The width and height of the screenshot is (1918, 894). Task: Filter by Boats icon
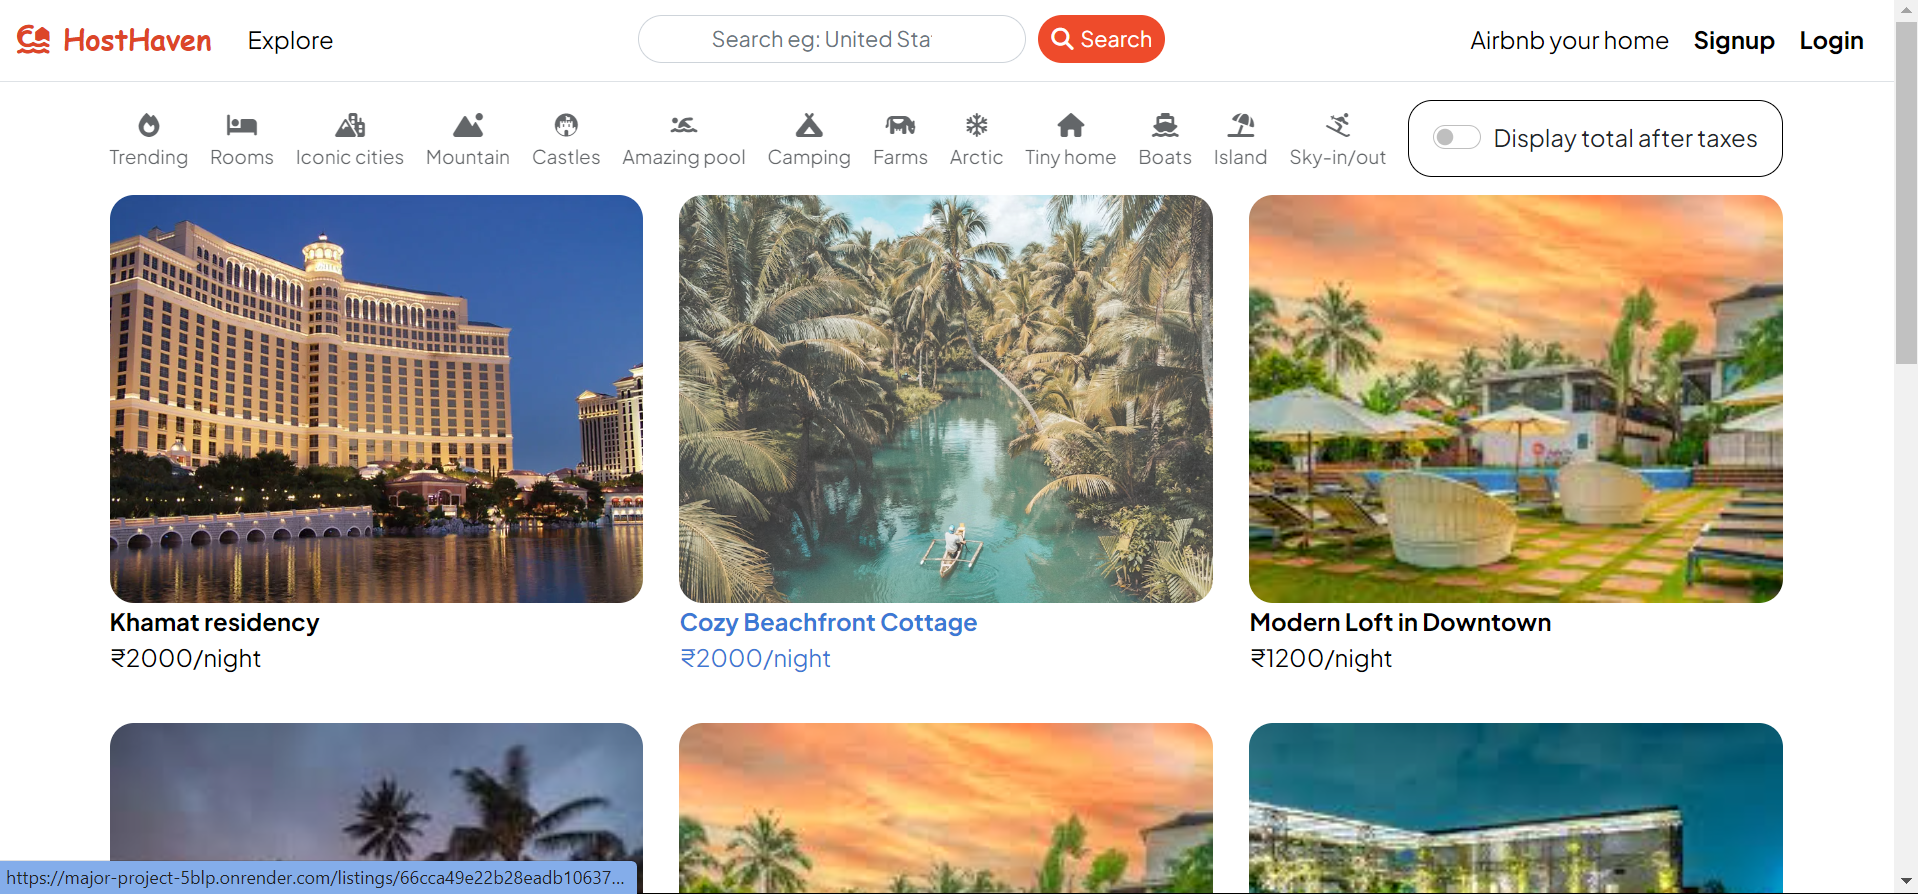tap(1164, 126)
